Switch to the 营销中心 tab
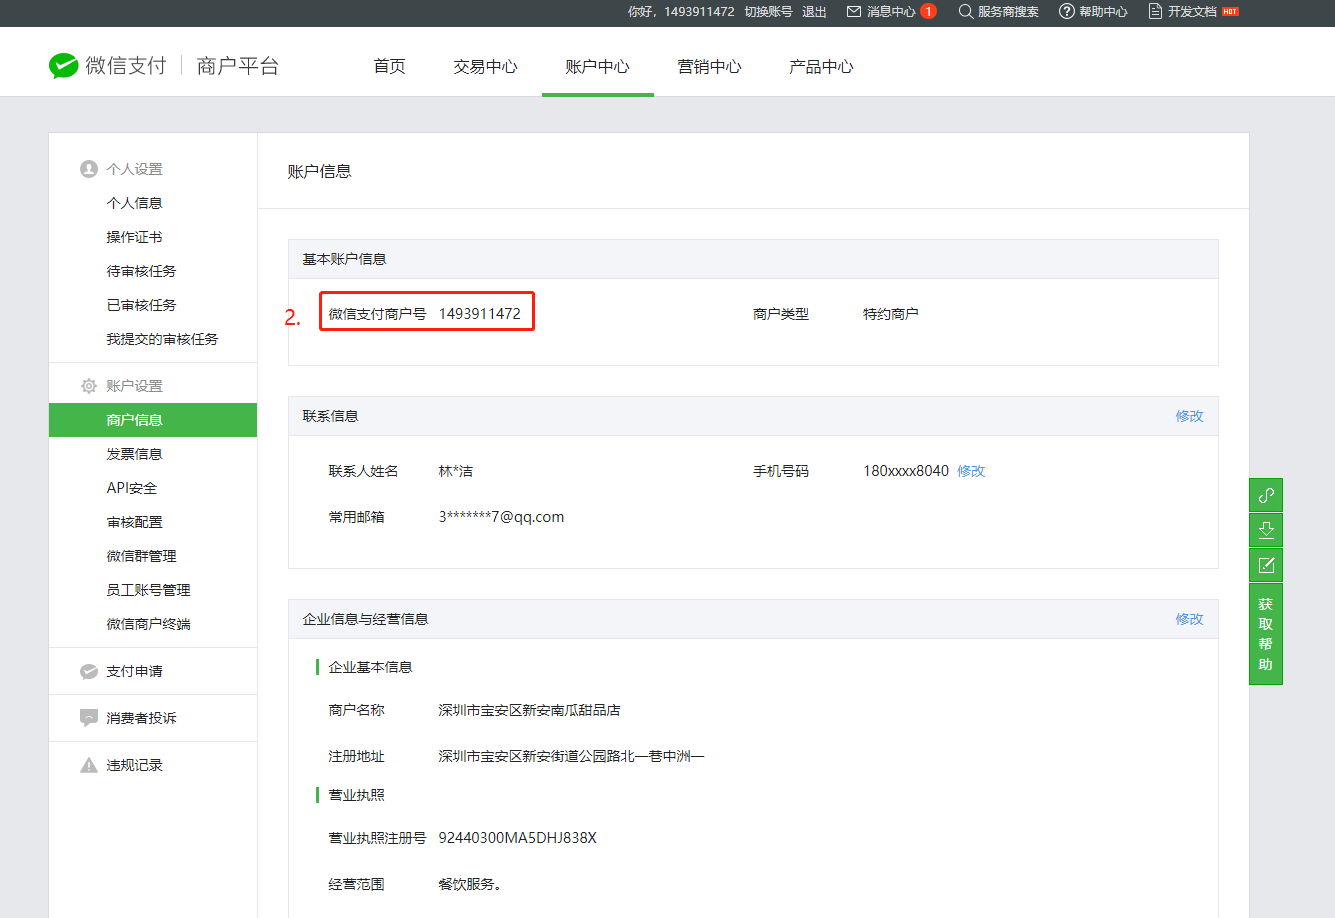Viewport: 1335px width, 918px height. [709, 67]
